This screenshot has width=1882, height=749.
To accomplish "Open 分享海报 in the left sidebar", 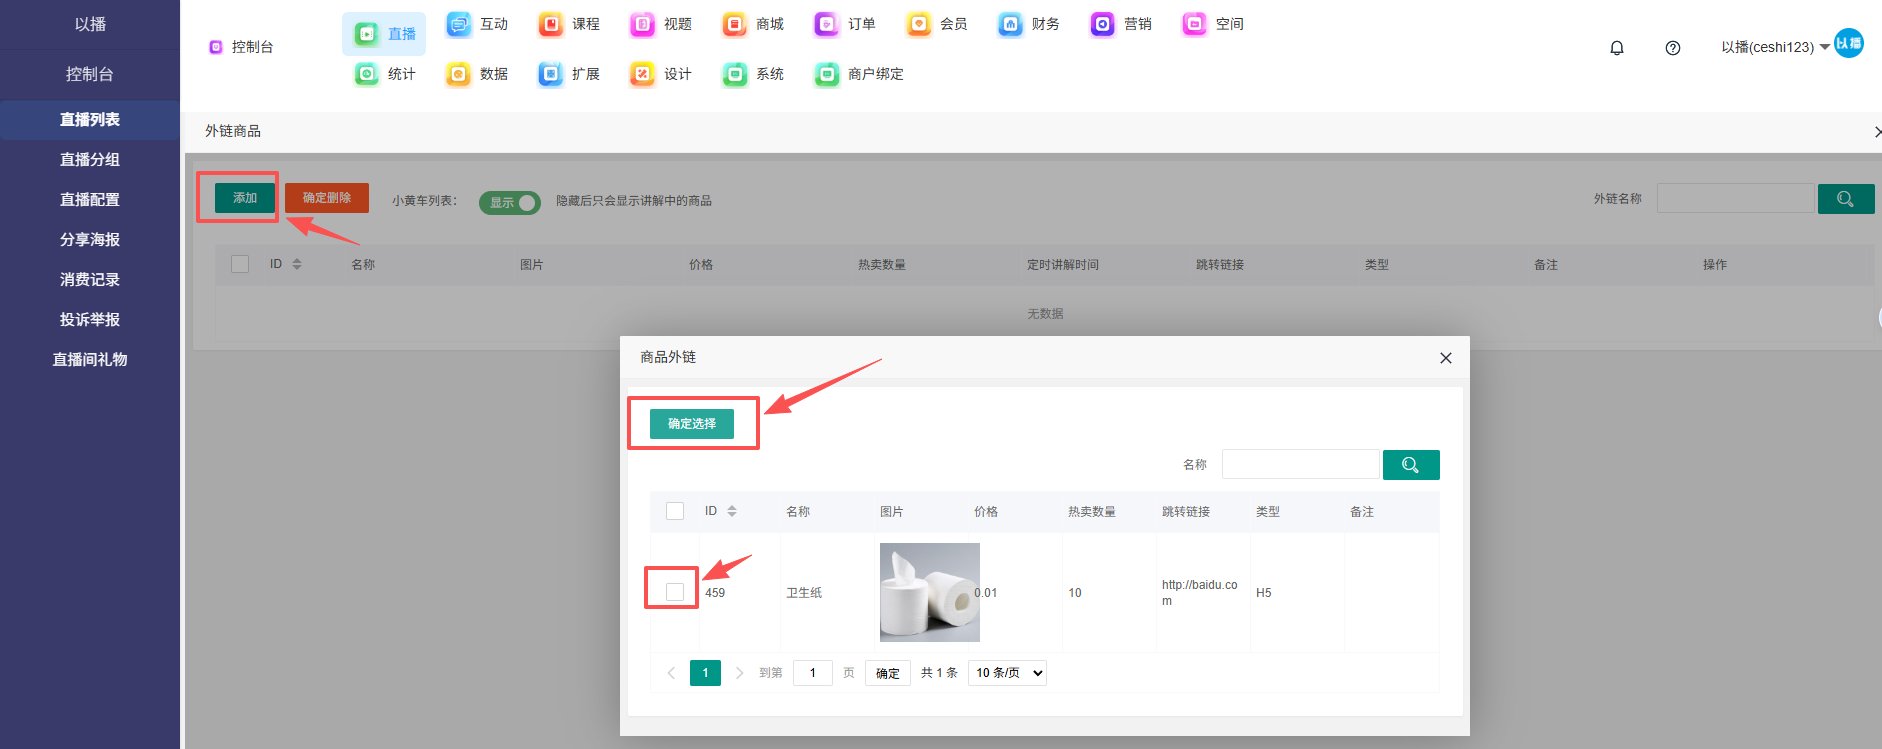I will coord(90,239).
